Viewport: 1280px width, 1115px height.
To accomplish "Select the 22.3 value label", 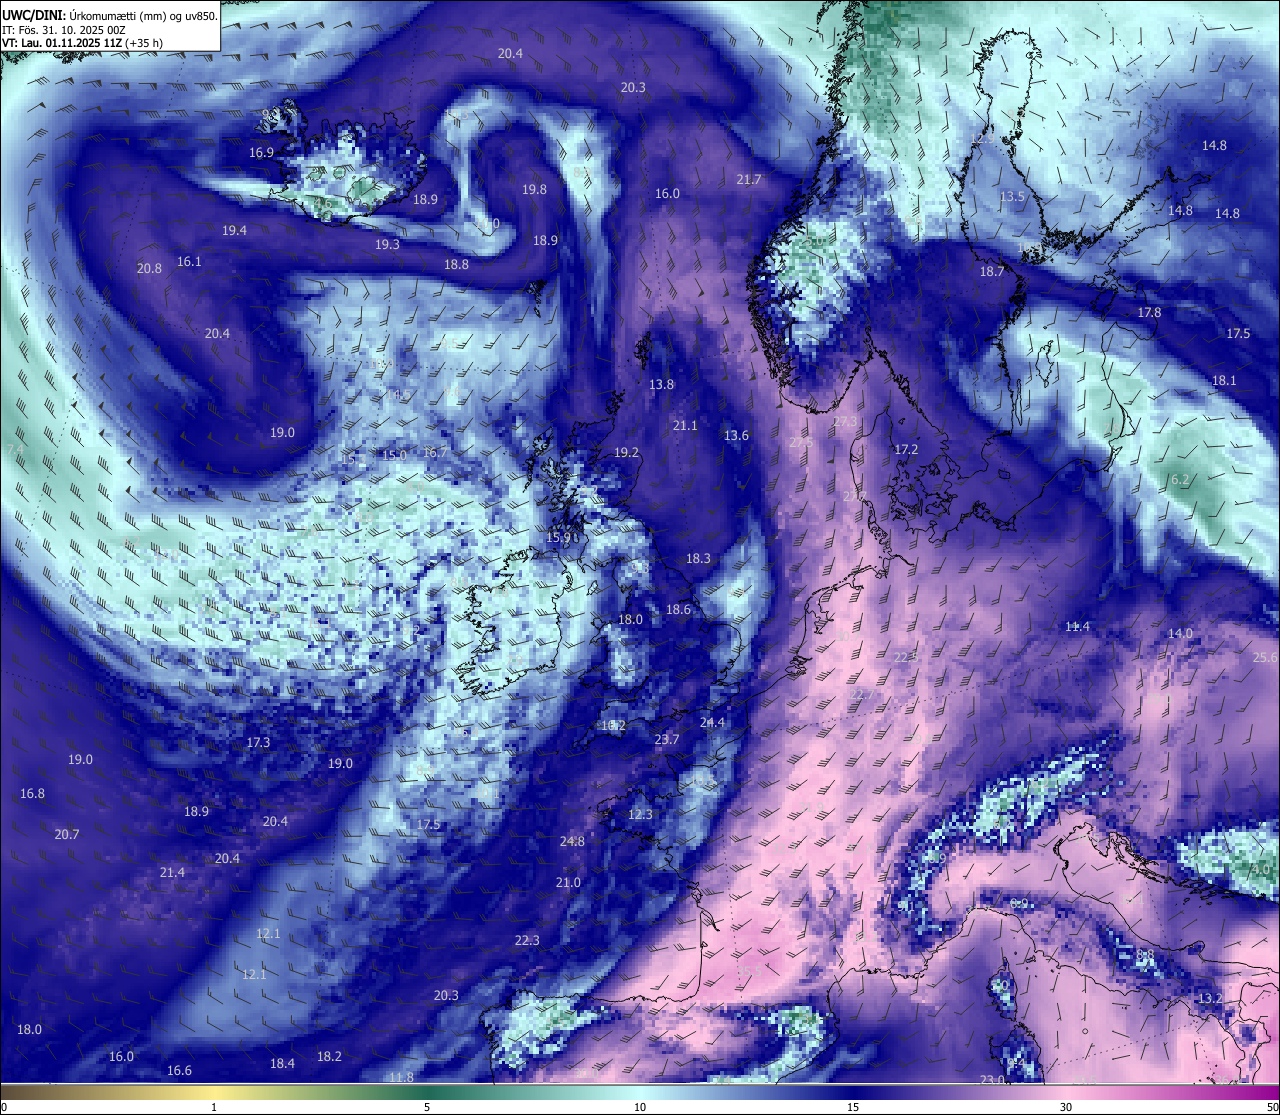I will (x=527, y=941).
